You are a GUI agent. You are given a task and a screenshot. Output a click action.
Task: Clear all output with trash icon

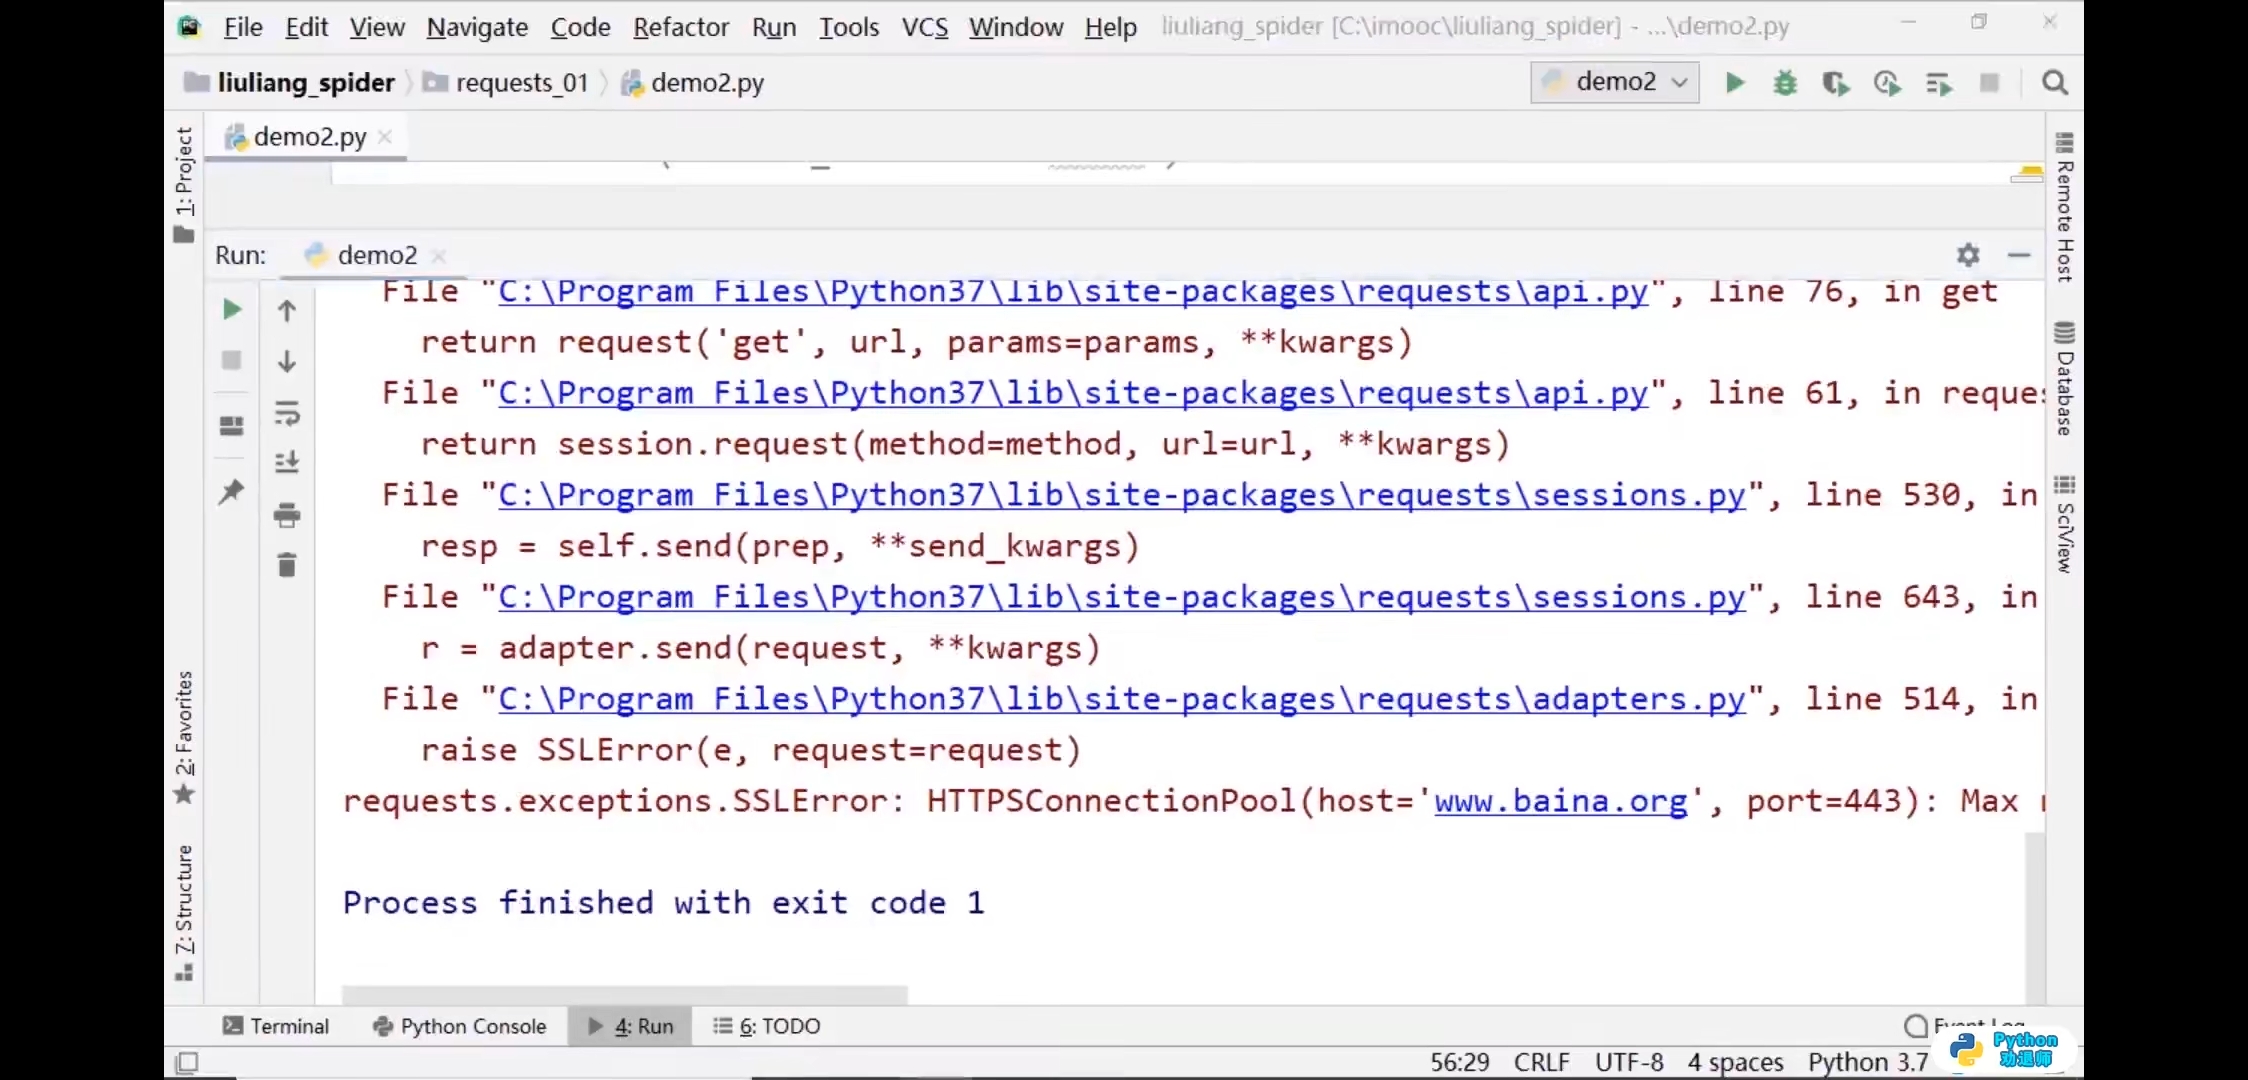[287, 566]
